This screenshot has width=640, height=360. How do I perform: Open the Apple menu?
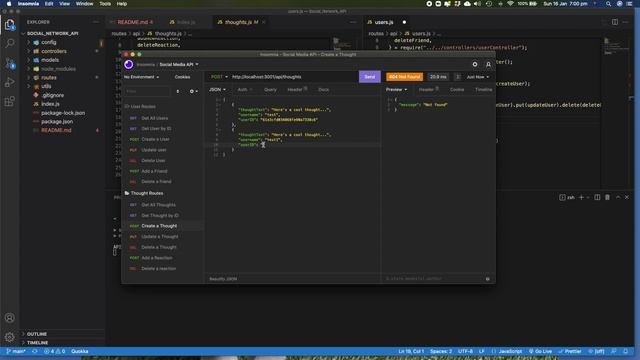[x=9, y=4]
